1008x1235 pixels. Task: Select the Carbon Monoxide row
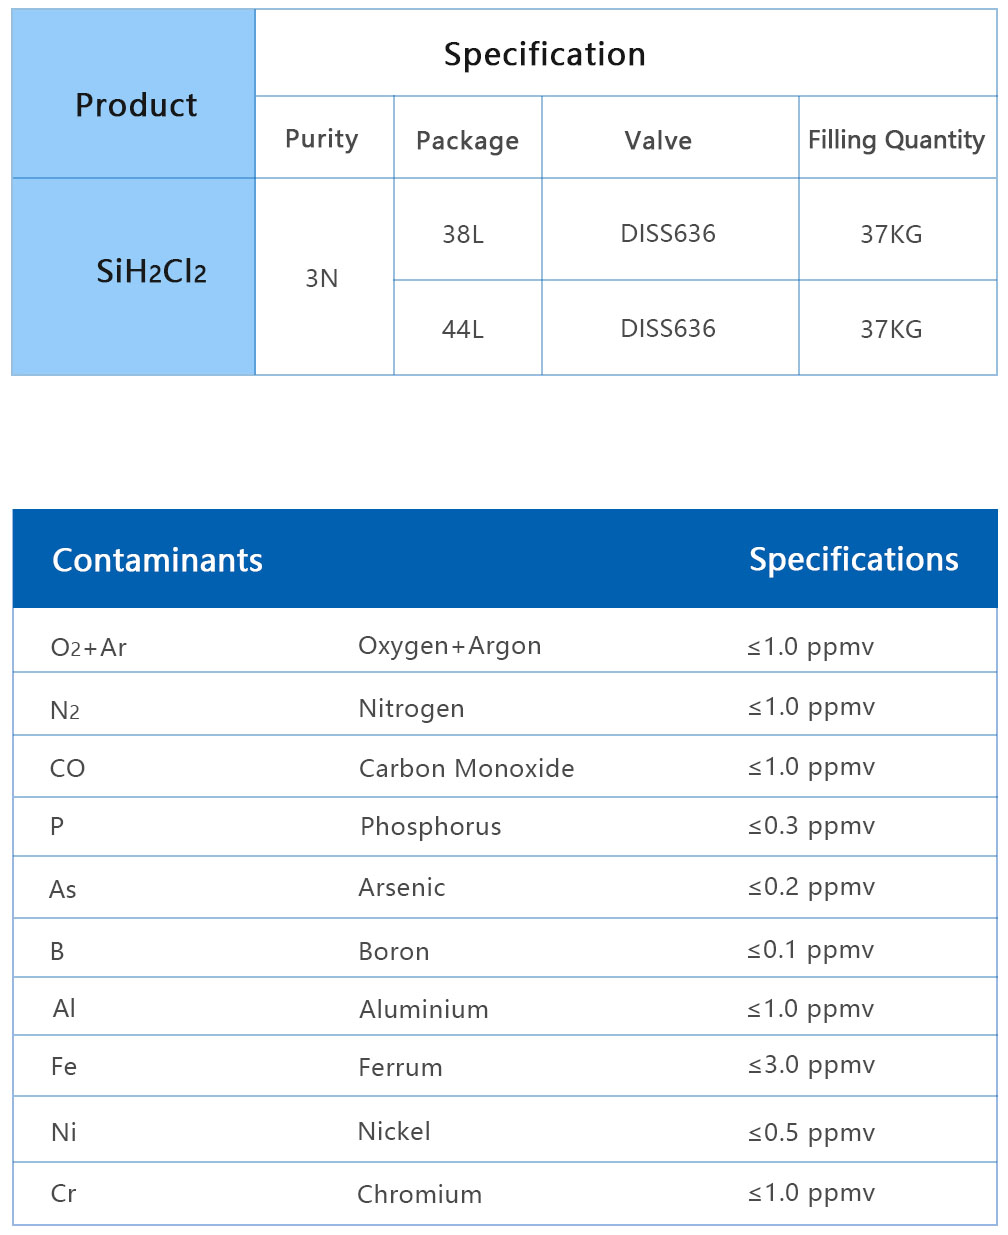pos(466,768)
